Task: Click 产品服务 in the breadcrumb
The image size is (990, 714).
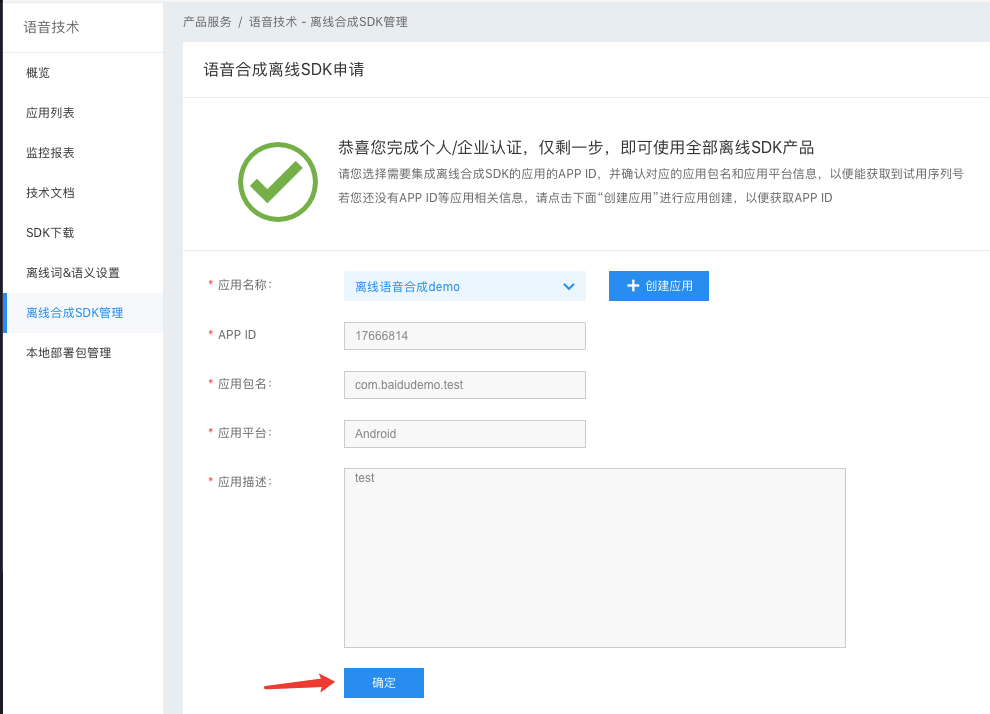Action: click(x=207, y=22)
